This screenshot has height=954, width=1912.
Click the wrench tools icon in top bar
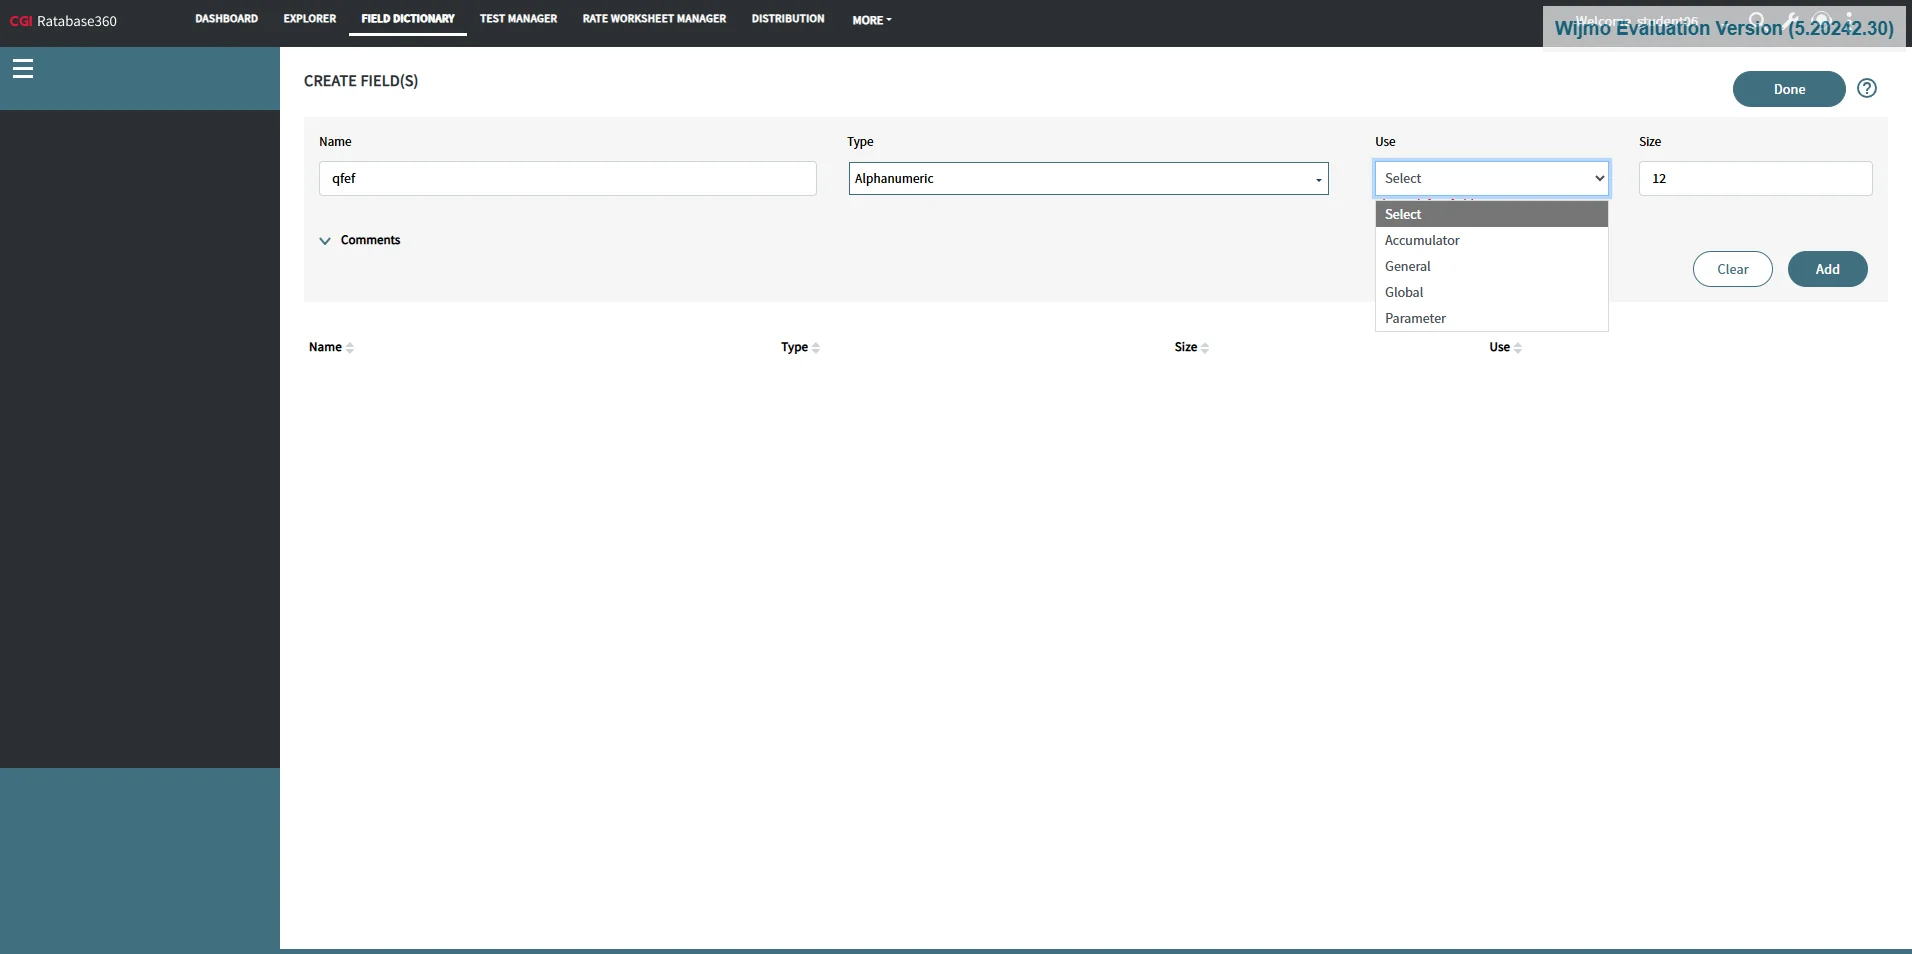tap(1789, 20)
